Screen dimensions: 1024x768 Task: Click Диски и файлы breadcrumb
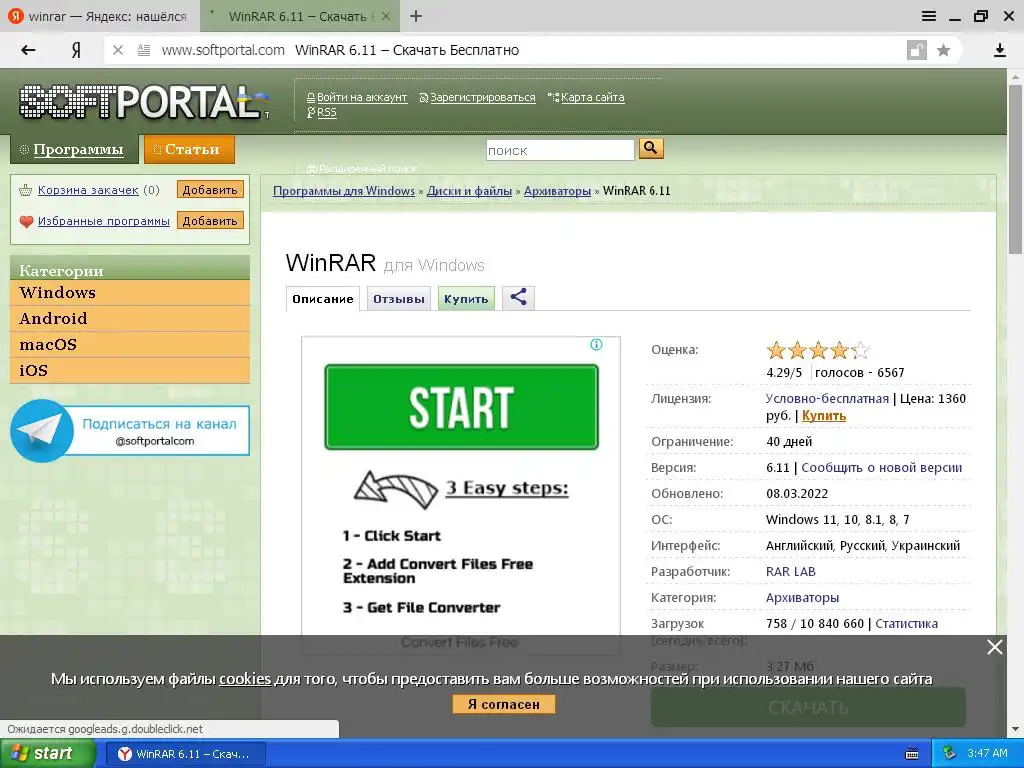tap(469, 191)
